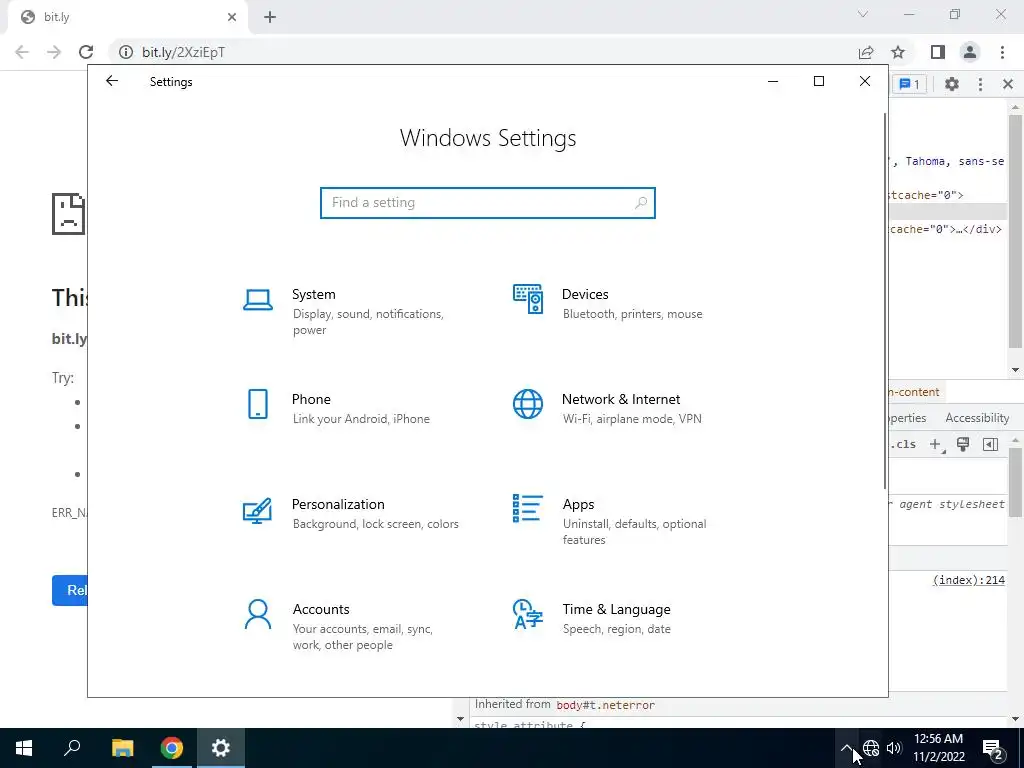Open Chrome three-dot menu
This screenshot has width=1024, height=768.
click(x=1002, y=52)
